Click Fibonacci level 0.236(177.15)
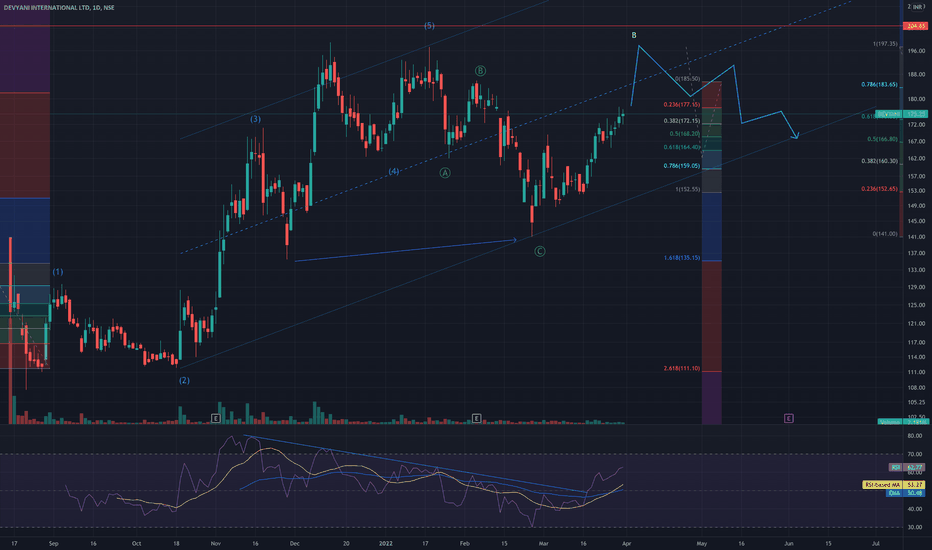Viewport: 932px width, 550px height. (682, 105)
